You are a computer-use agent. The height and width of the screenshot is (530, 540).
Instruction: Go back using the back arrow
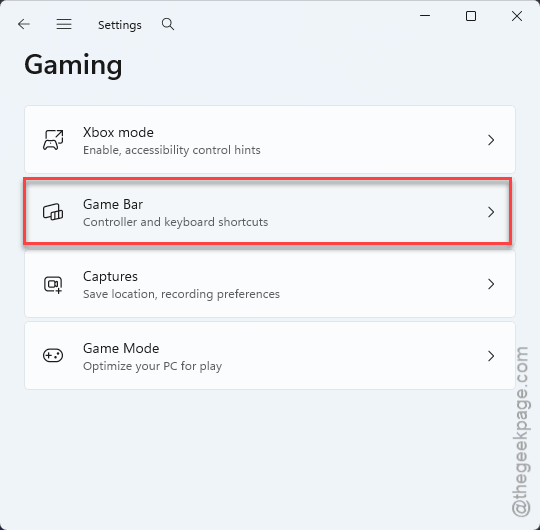(24, 24)
